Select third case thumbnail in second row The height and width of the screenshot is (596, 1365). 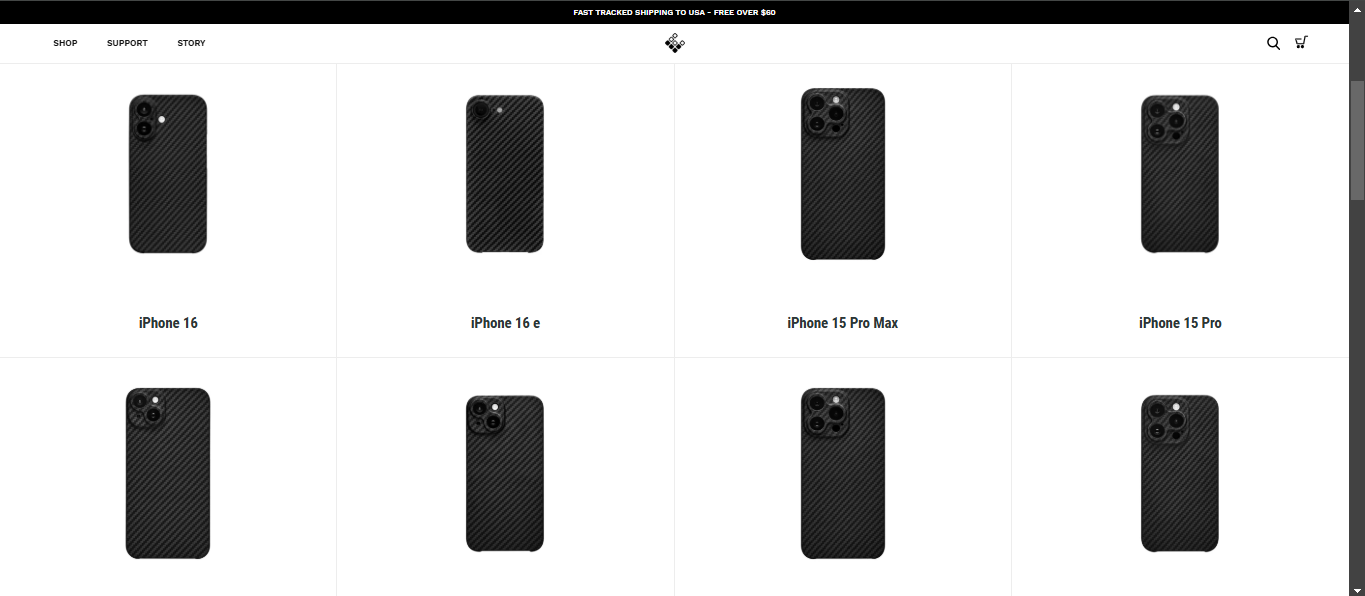coord(843,473)
